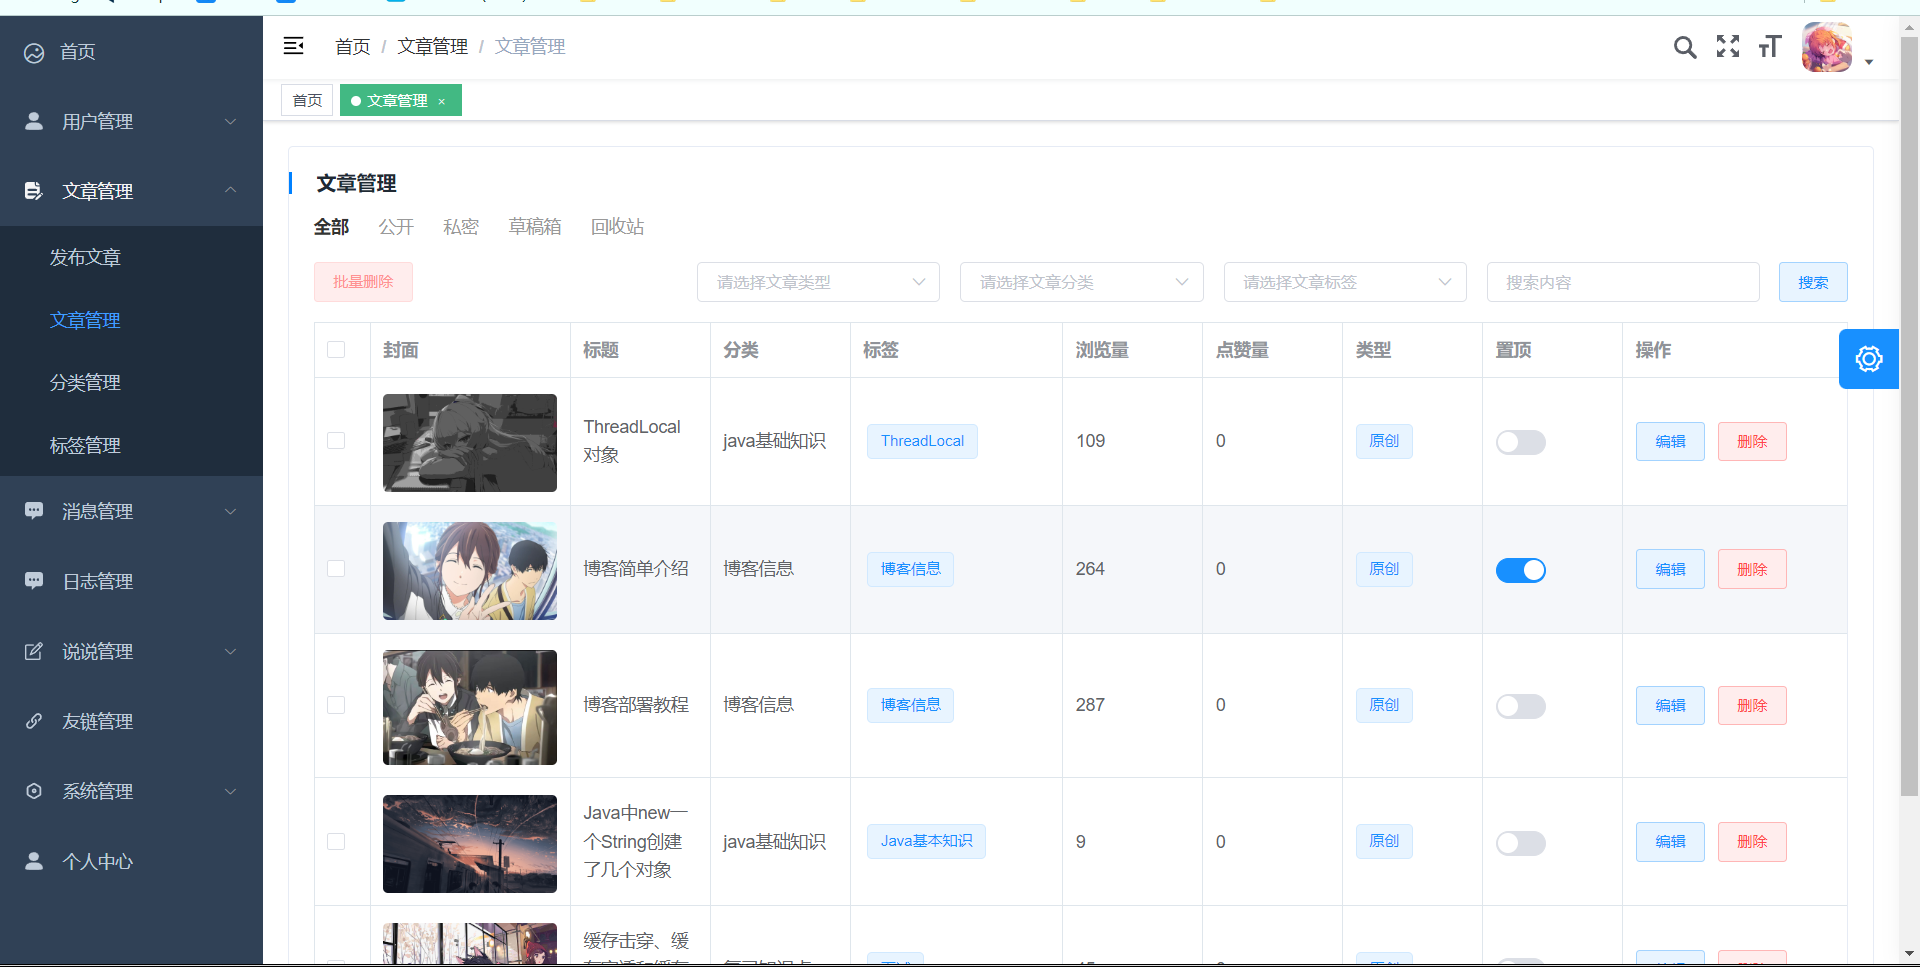This screenshot has width=1920, height=967.
Task: Click the 搜索 button
Action: tap(1813, 282)
